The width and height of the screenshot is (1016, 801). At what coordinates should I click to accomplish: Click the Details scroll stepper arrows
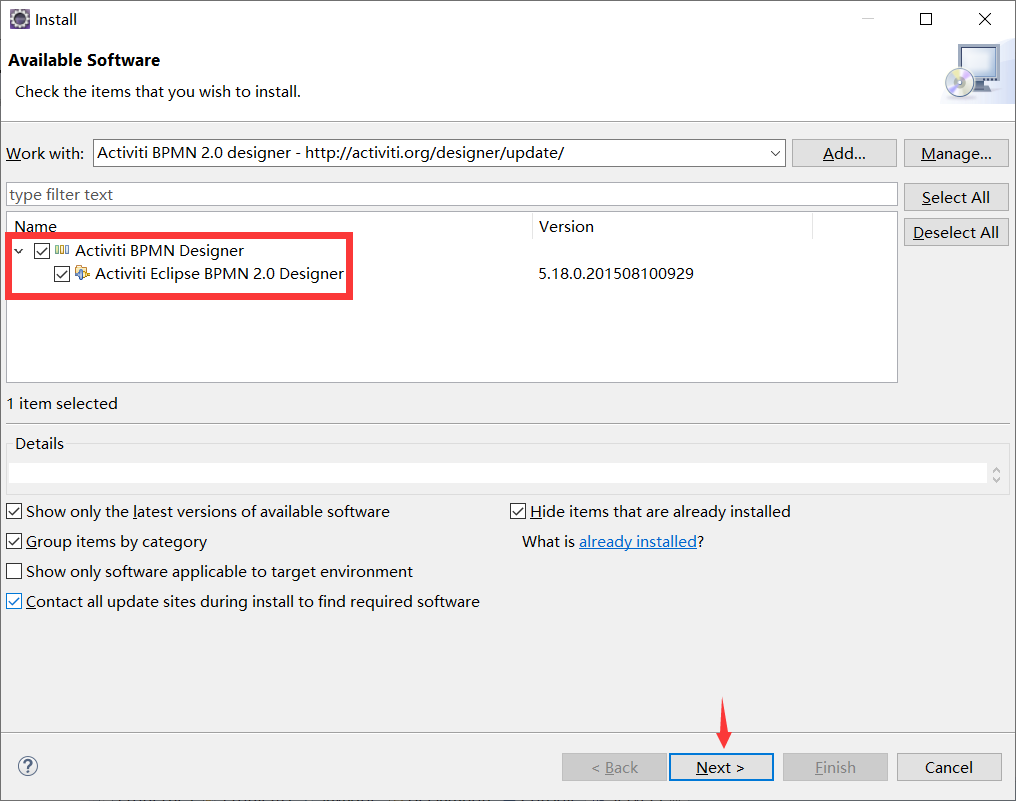coord(997,474)
